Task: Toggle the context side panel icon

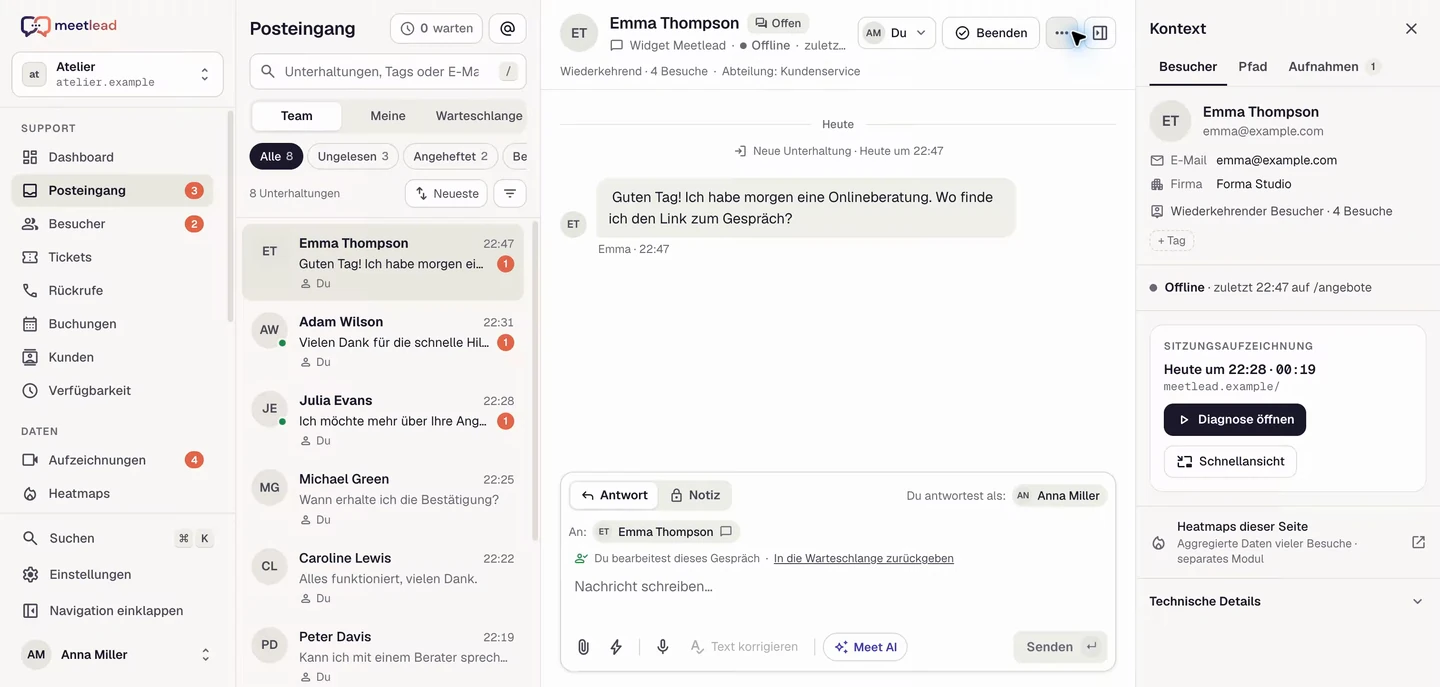Action: (1100, 33)
